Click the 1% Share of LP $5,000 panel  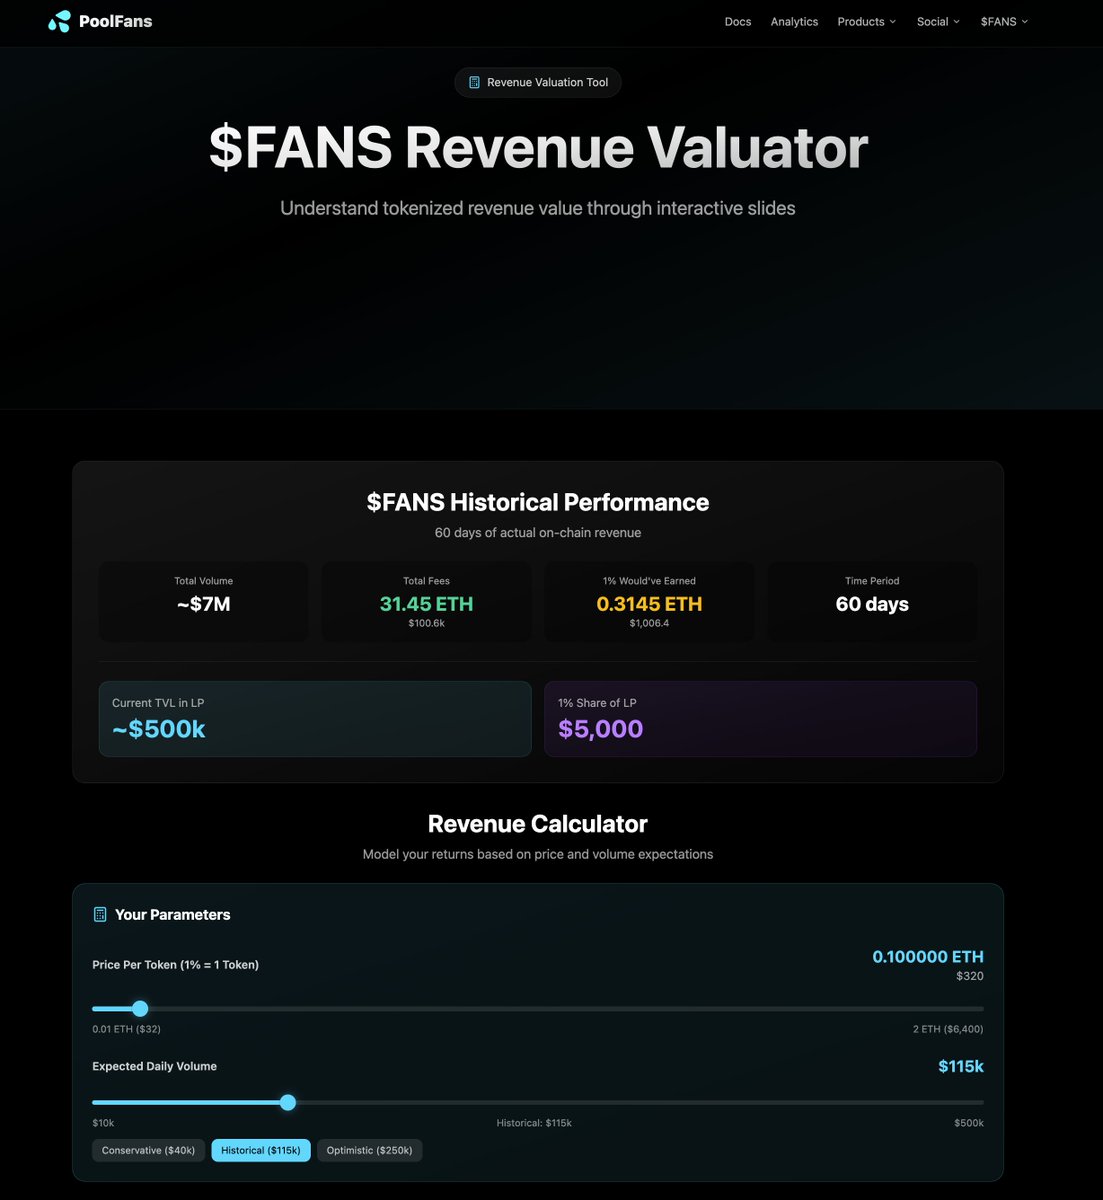[x=760, y=719]
